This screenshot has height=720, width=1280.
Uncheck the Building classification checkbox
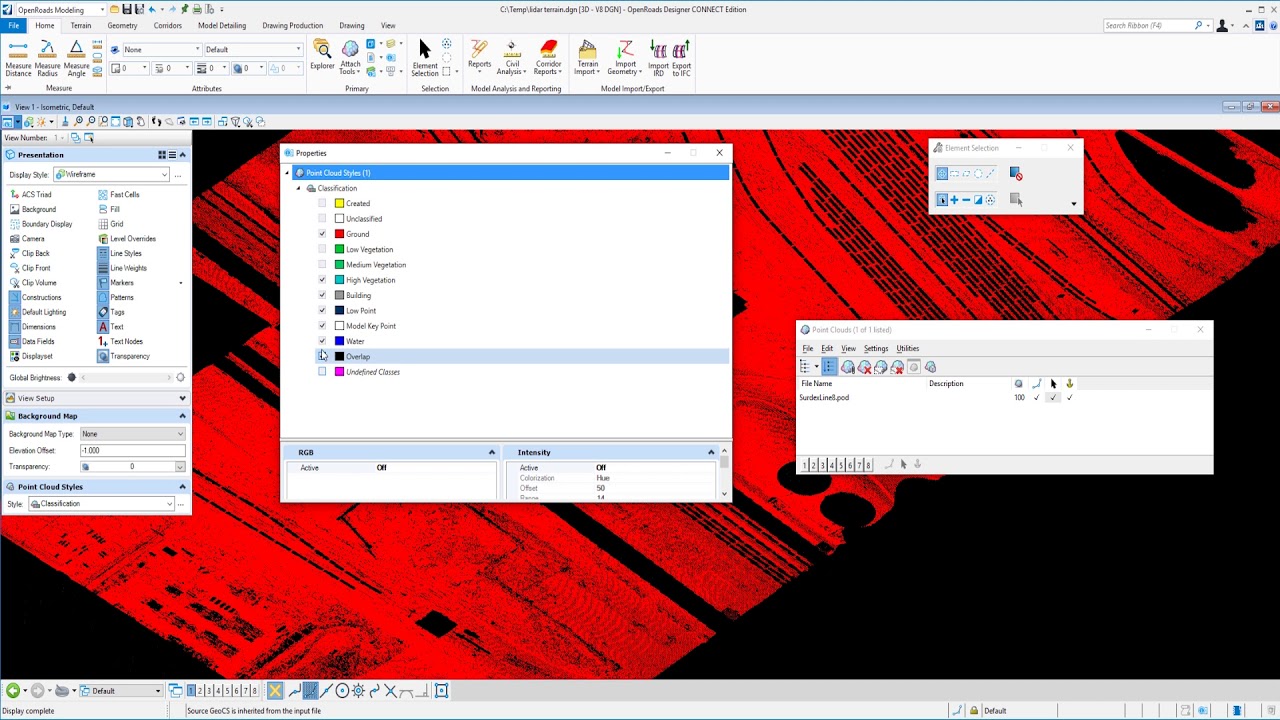(x=322, y=295)
